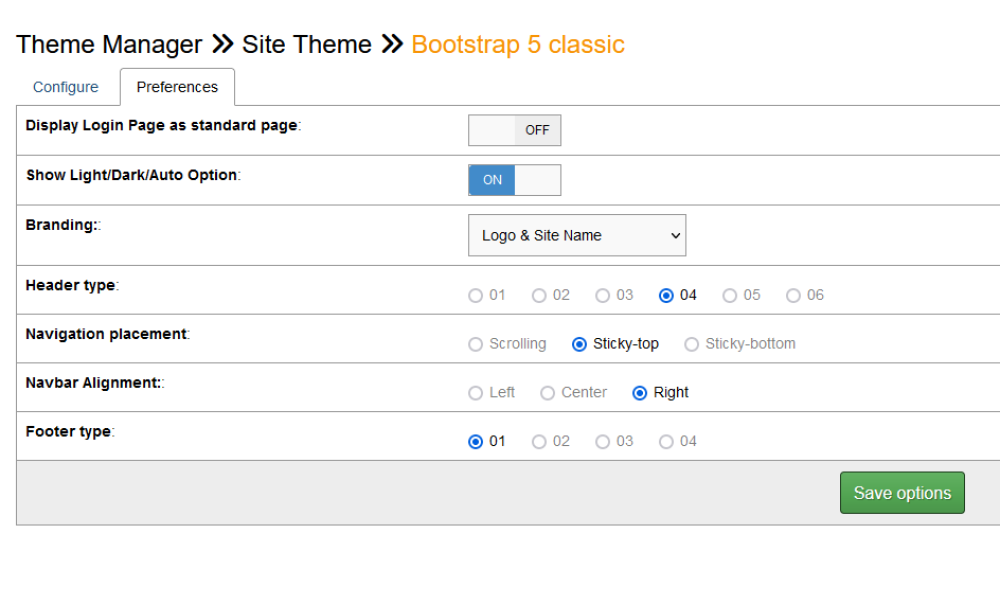
Task: Select Footer type 02
Action: click(x=539, y=442)
